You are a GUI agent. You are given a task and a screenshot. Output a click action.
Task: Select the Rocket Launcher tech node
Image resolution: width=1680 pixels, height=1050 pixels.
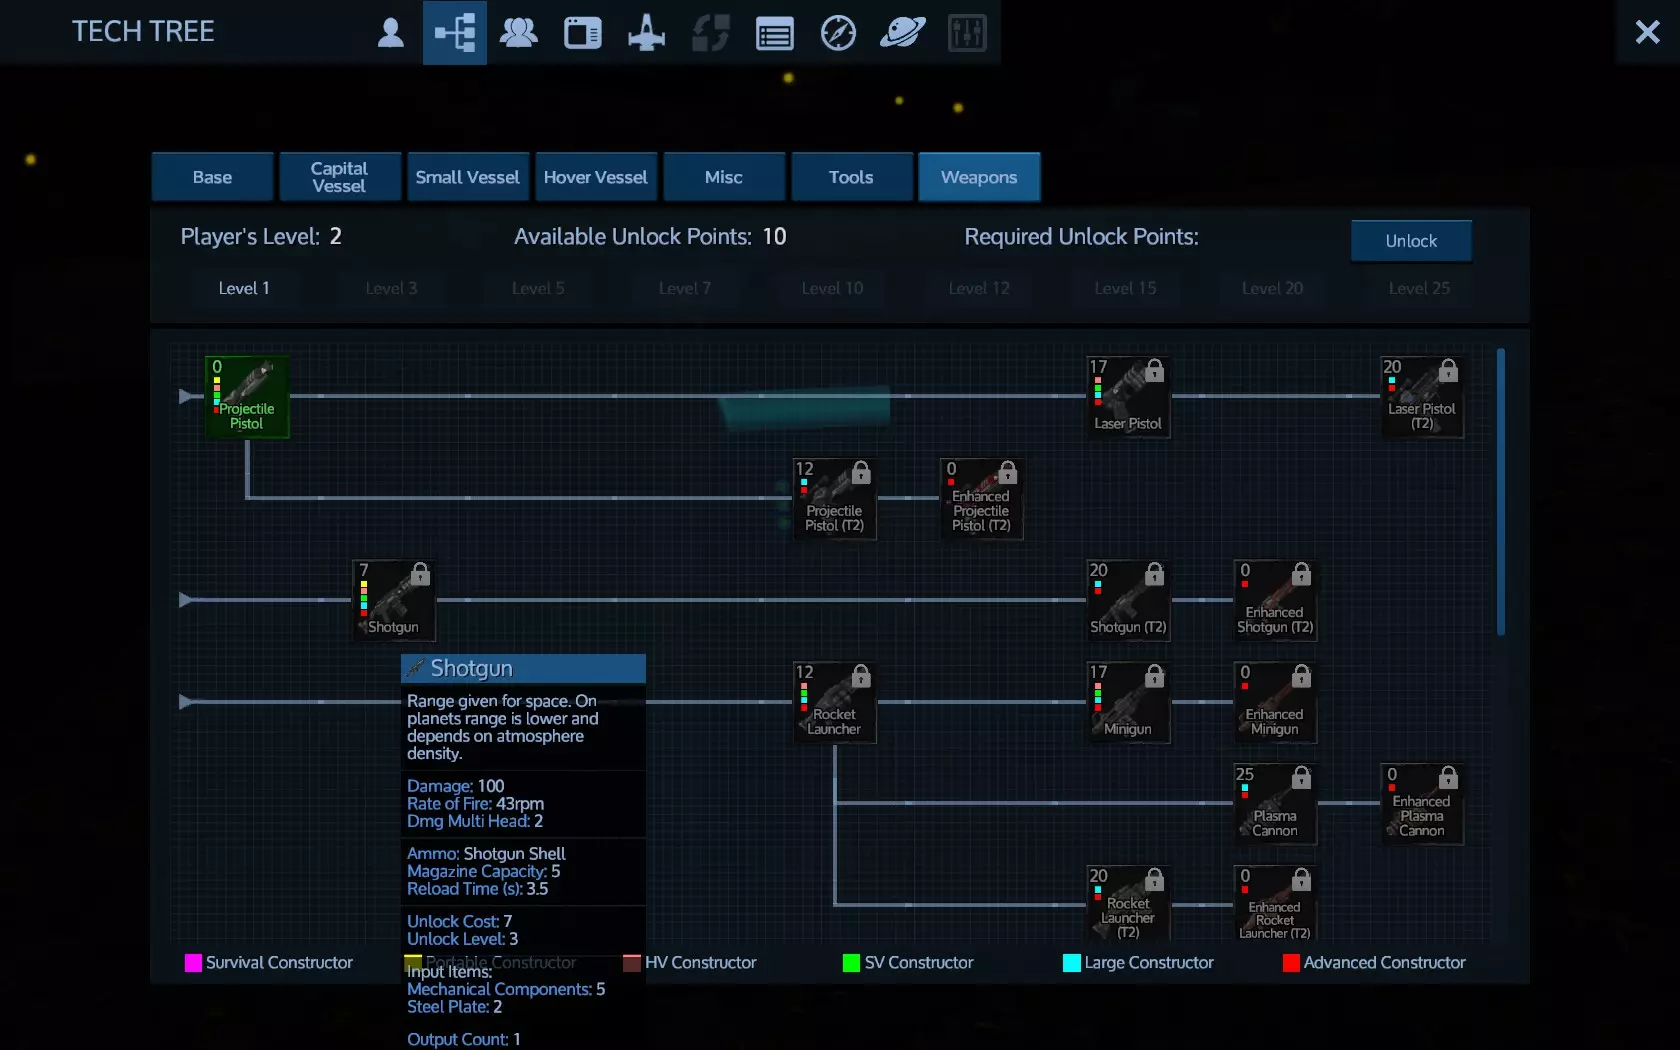pyautogui.click(x=834, y=703)
